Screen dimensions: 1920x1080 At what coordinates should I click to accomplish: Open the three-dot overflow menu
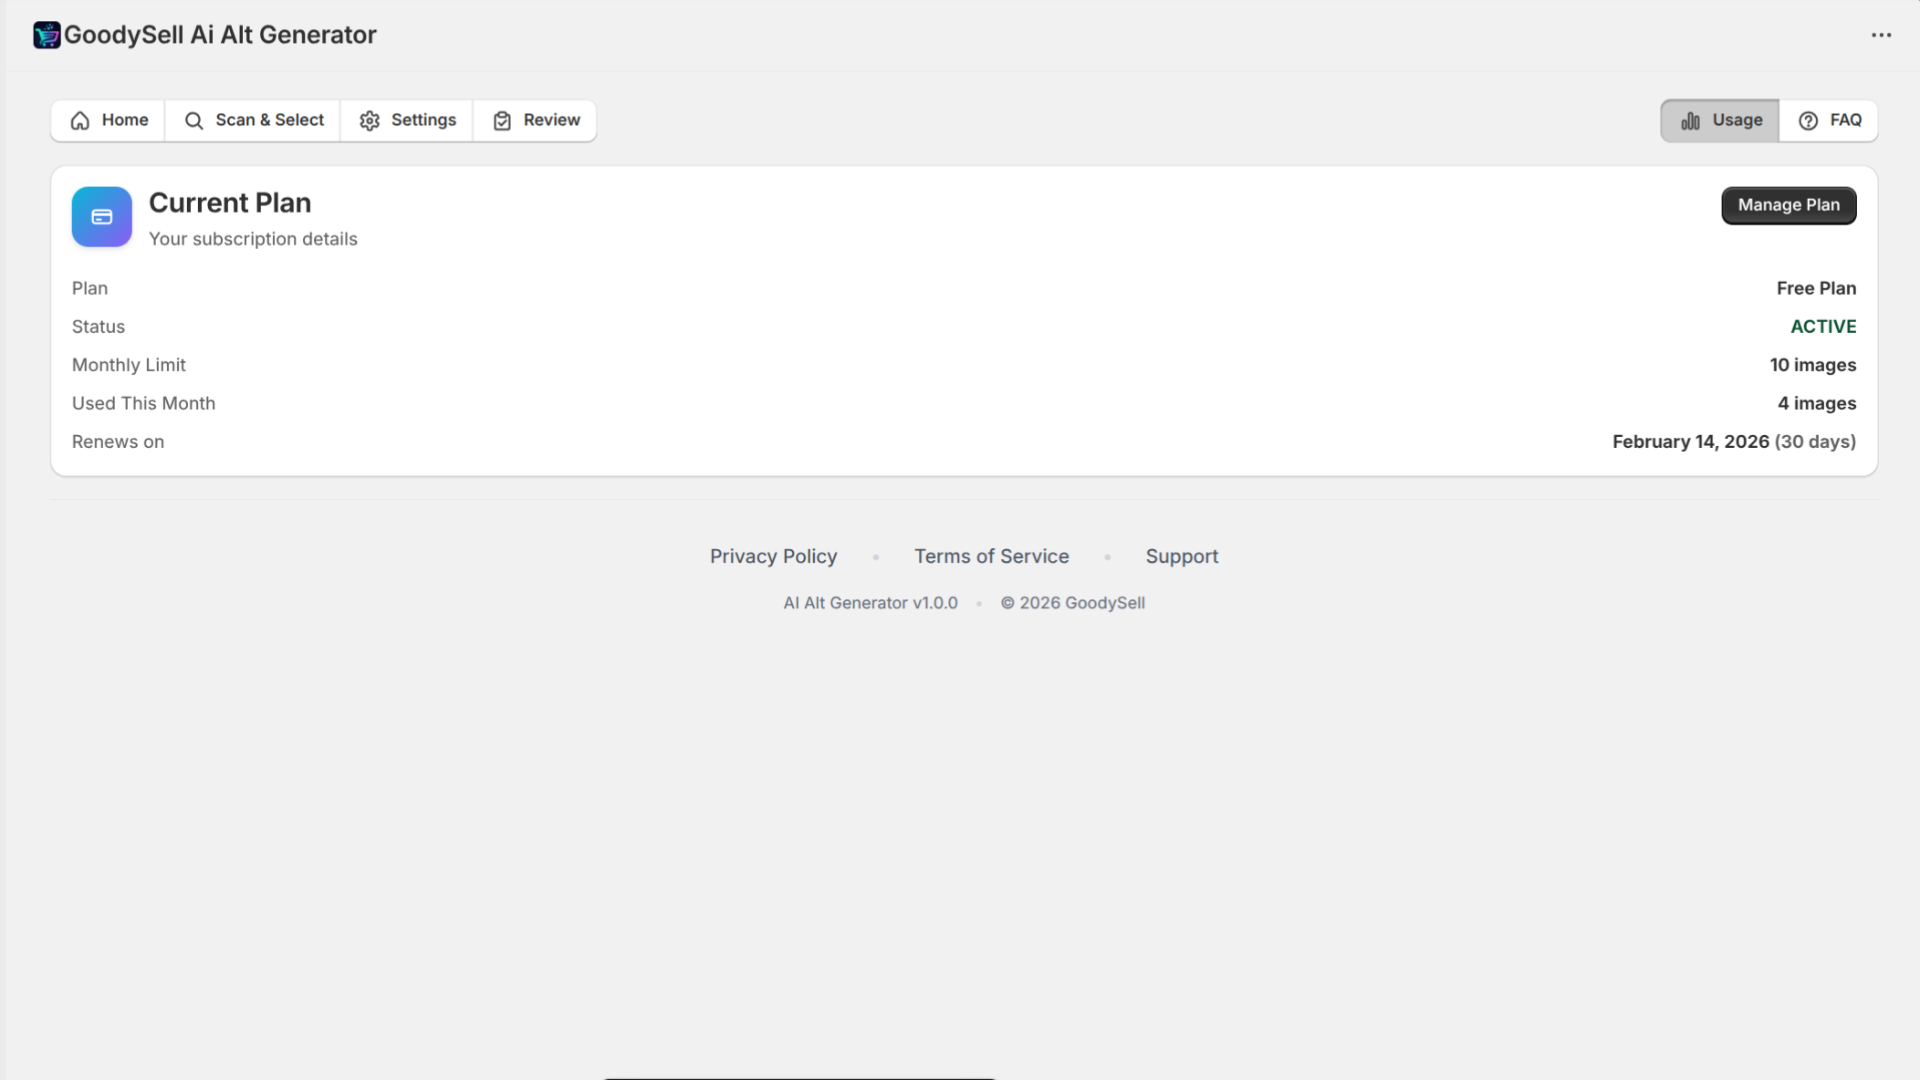coord(1883,35)
